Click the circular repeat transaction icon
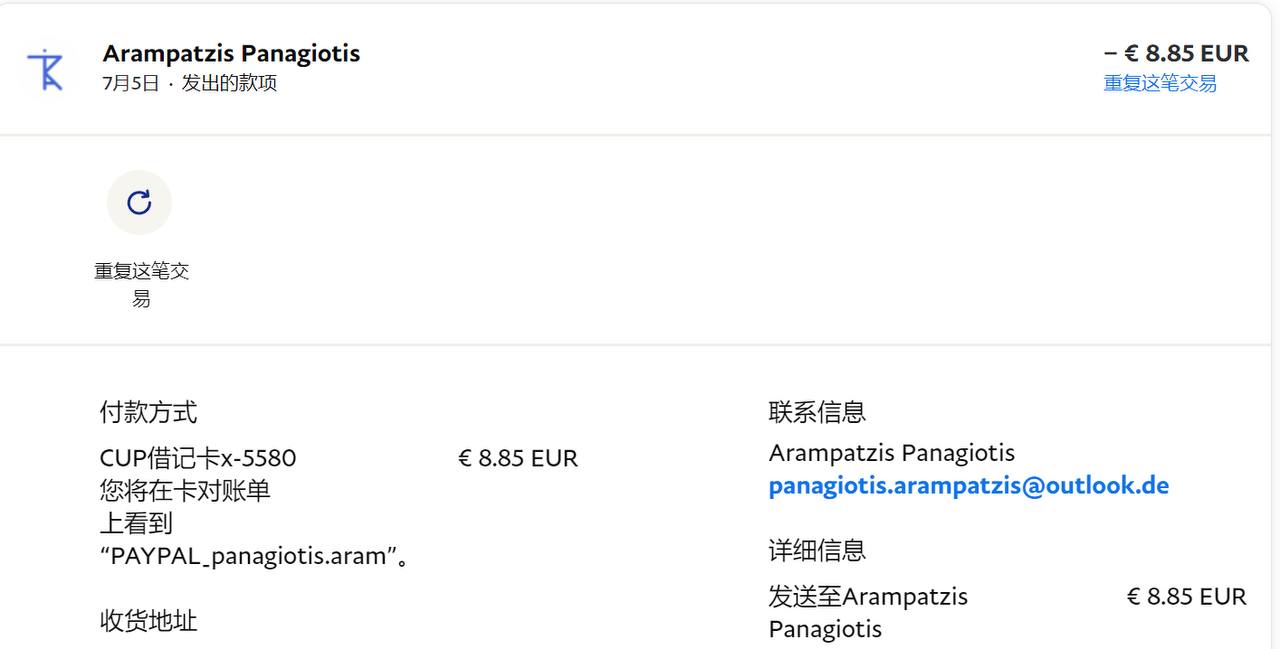 click(x=139, y=203)
